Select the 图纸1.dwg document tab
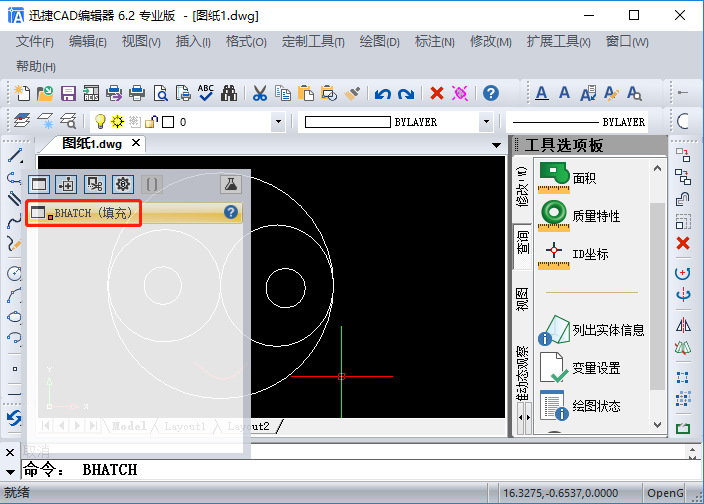The image size is (704, 504). click(92, 144)
